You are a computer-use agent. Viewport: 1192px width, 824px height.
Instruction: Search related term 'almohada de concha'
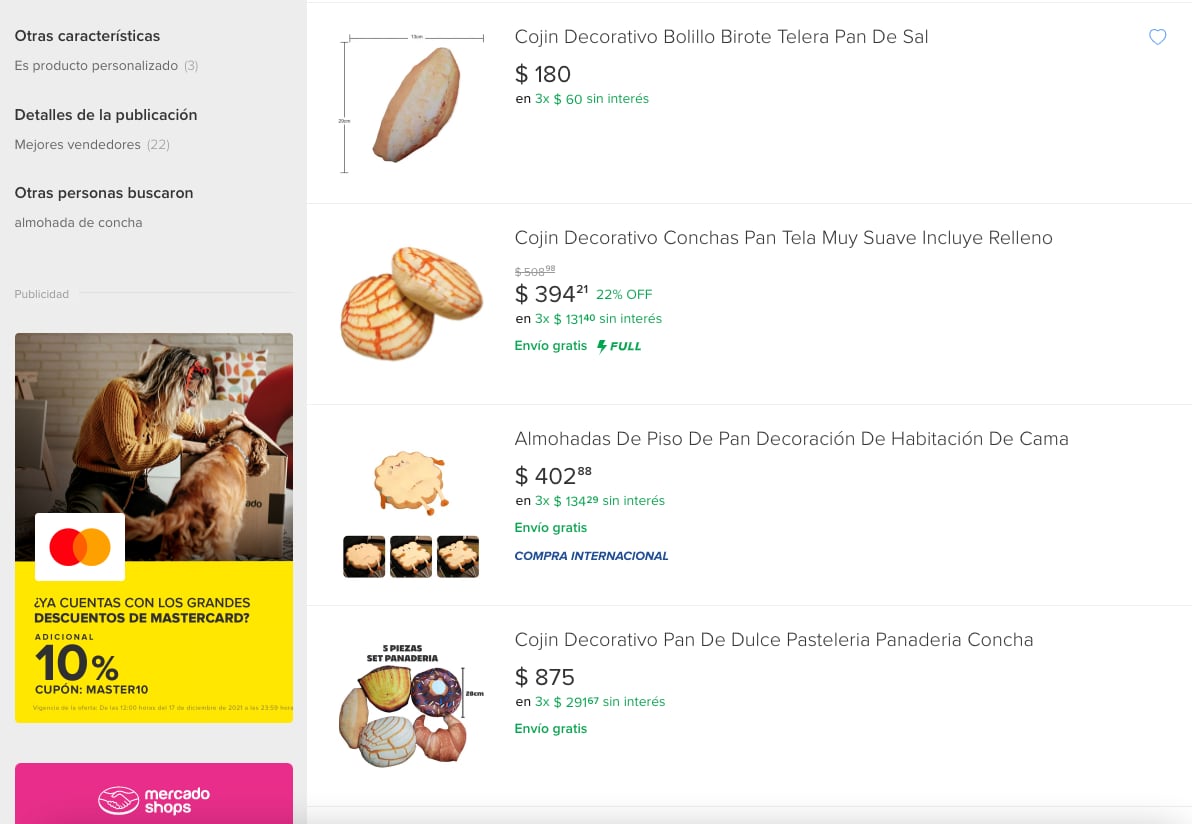78,223
